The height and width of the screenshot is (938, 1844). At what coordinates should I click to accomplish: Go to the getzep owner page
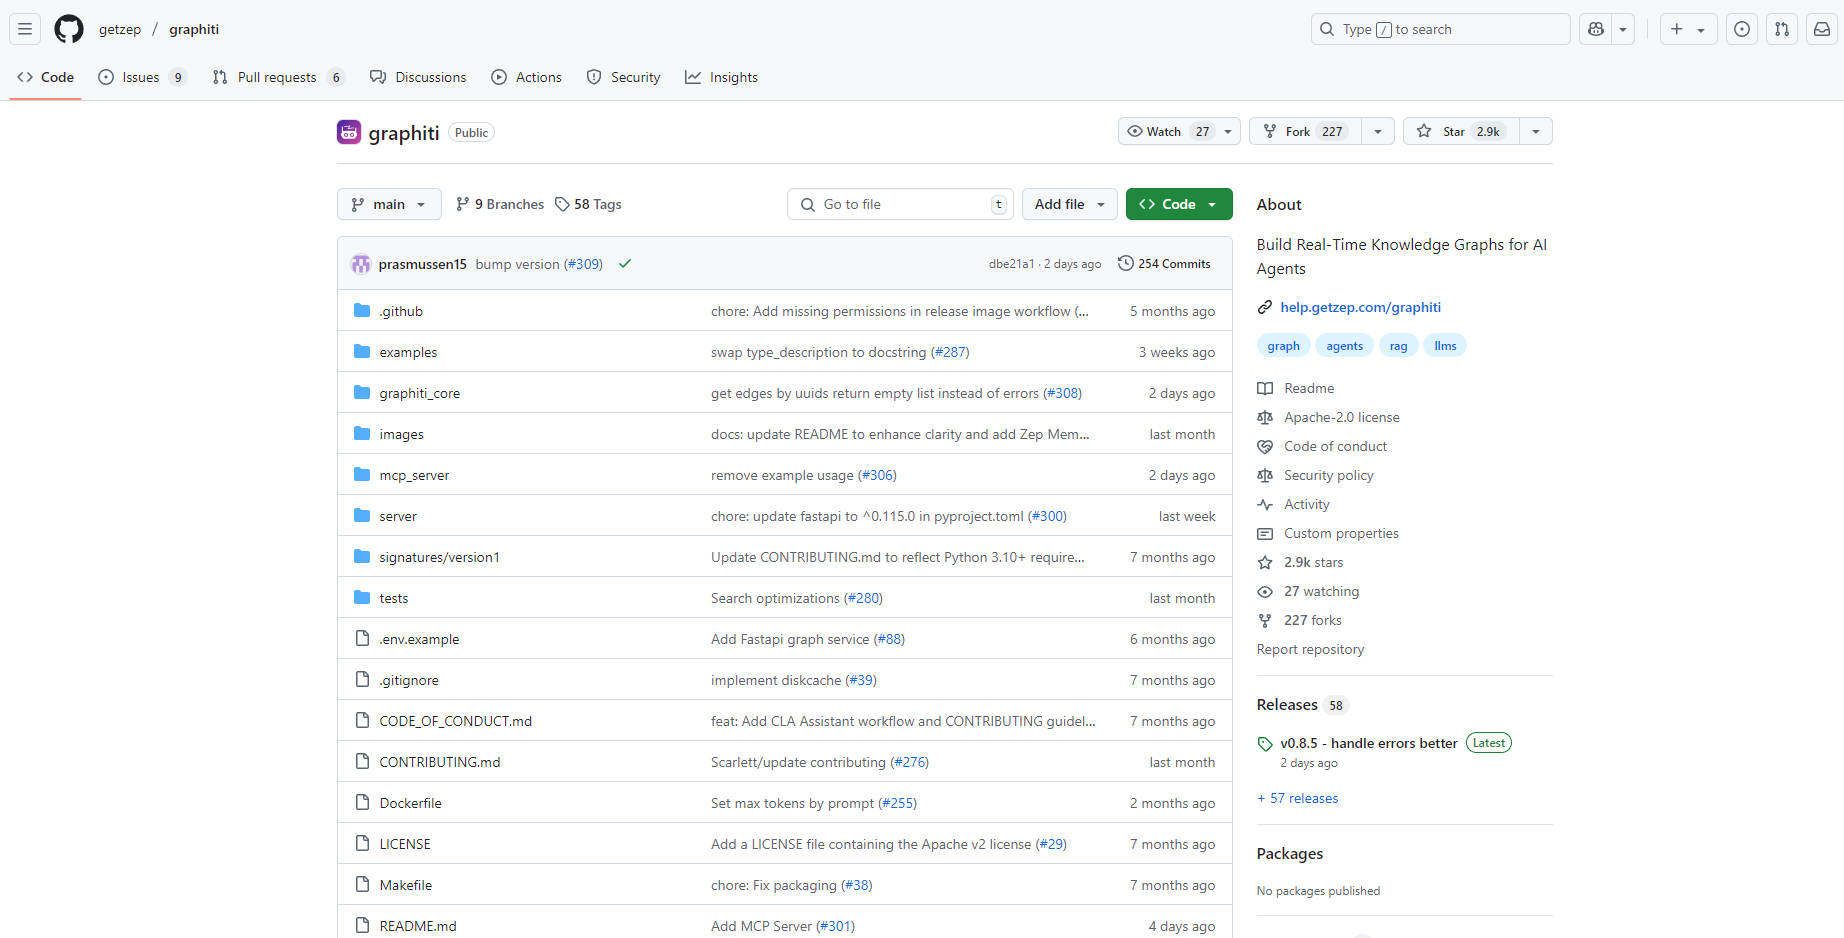(120, 29)
